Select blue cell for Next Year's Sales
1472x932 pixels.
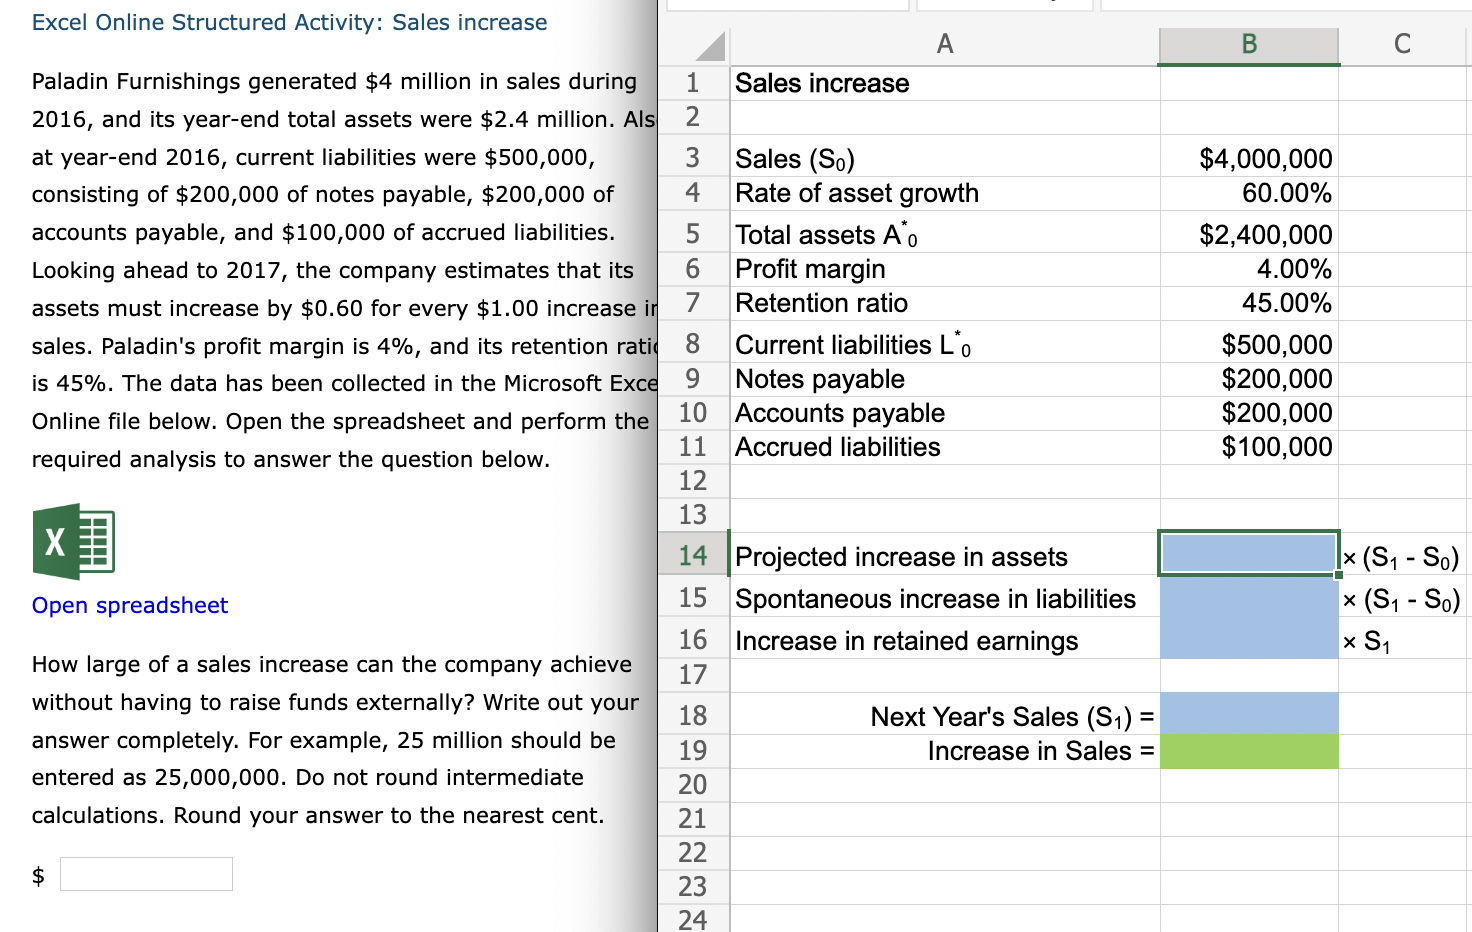click(1249, 714)
